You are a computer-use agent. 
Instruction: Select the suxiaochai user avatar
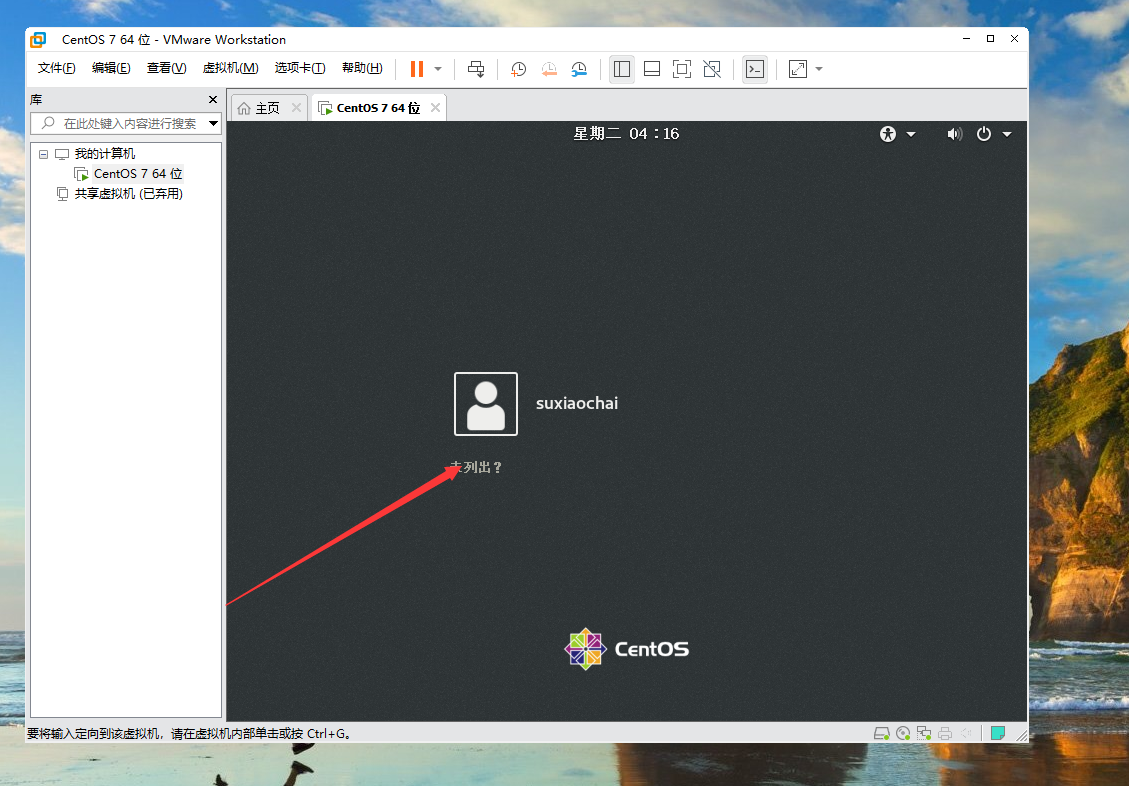click(x=486, y=404)
